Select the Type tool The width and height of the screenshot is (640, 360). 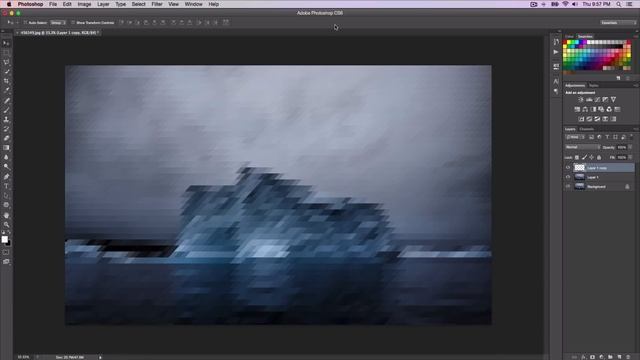coord(6,186)
